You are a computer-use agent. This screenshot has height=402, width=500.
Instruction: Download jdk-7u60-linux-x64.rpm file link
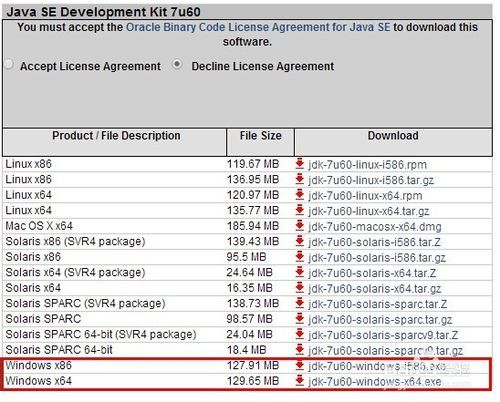click(365, 196)
